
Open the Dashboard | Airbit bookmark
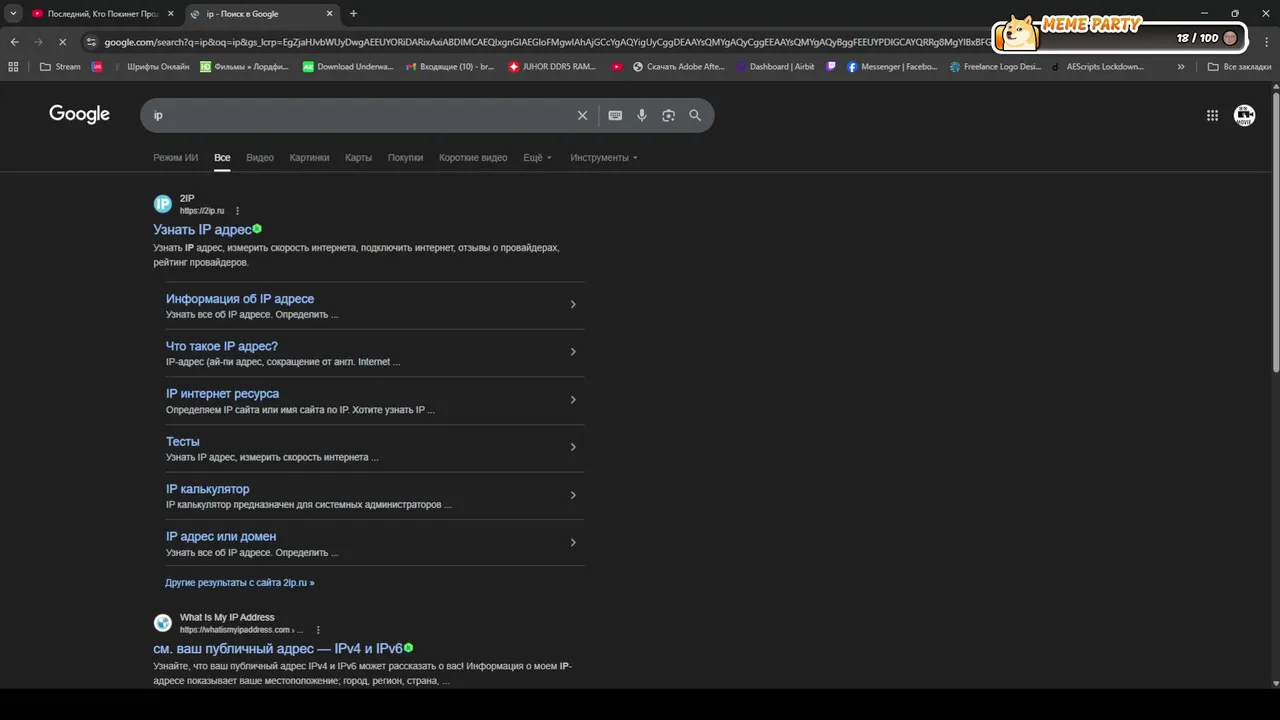775,67
